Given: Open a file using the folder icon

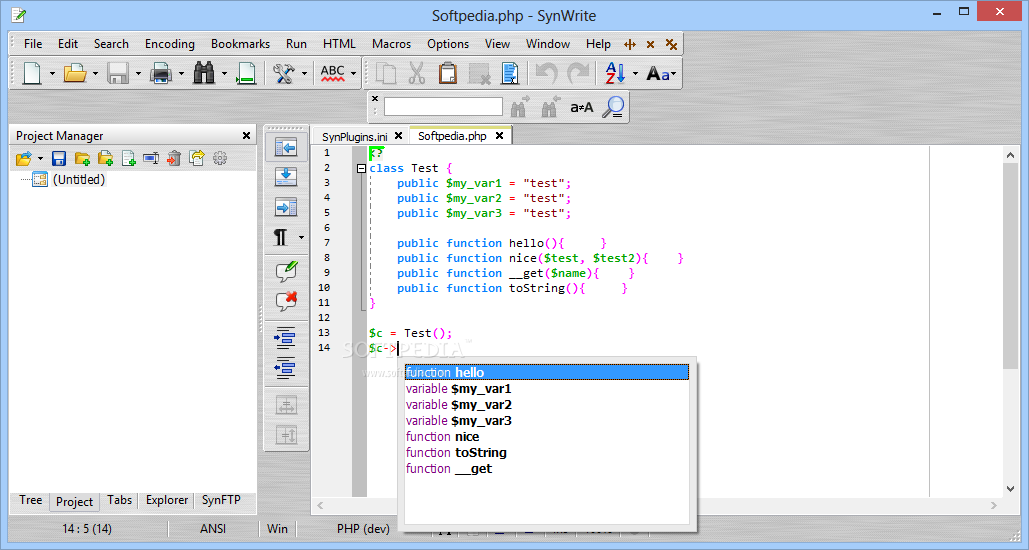Looking at the screenshot, I should 75,73.
